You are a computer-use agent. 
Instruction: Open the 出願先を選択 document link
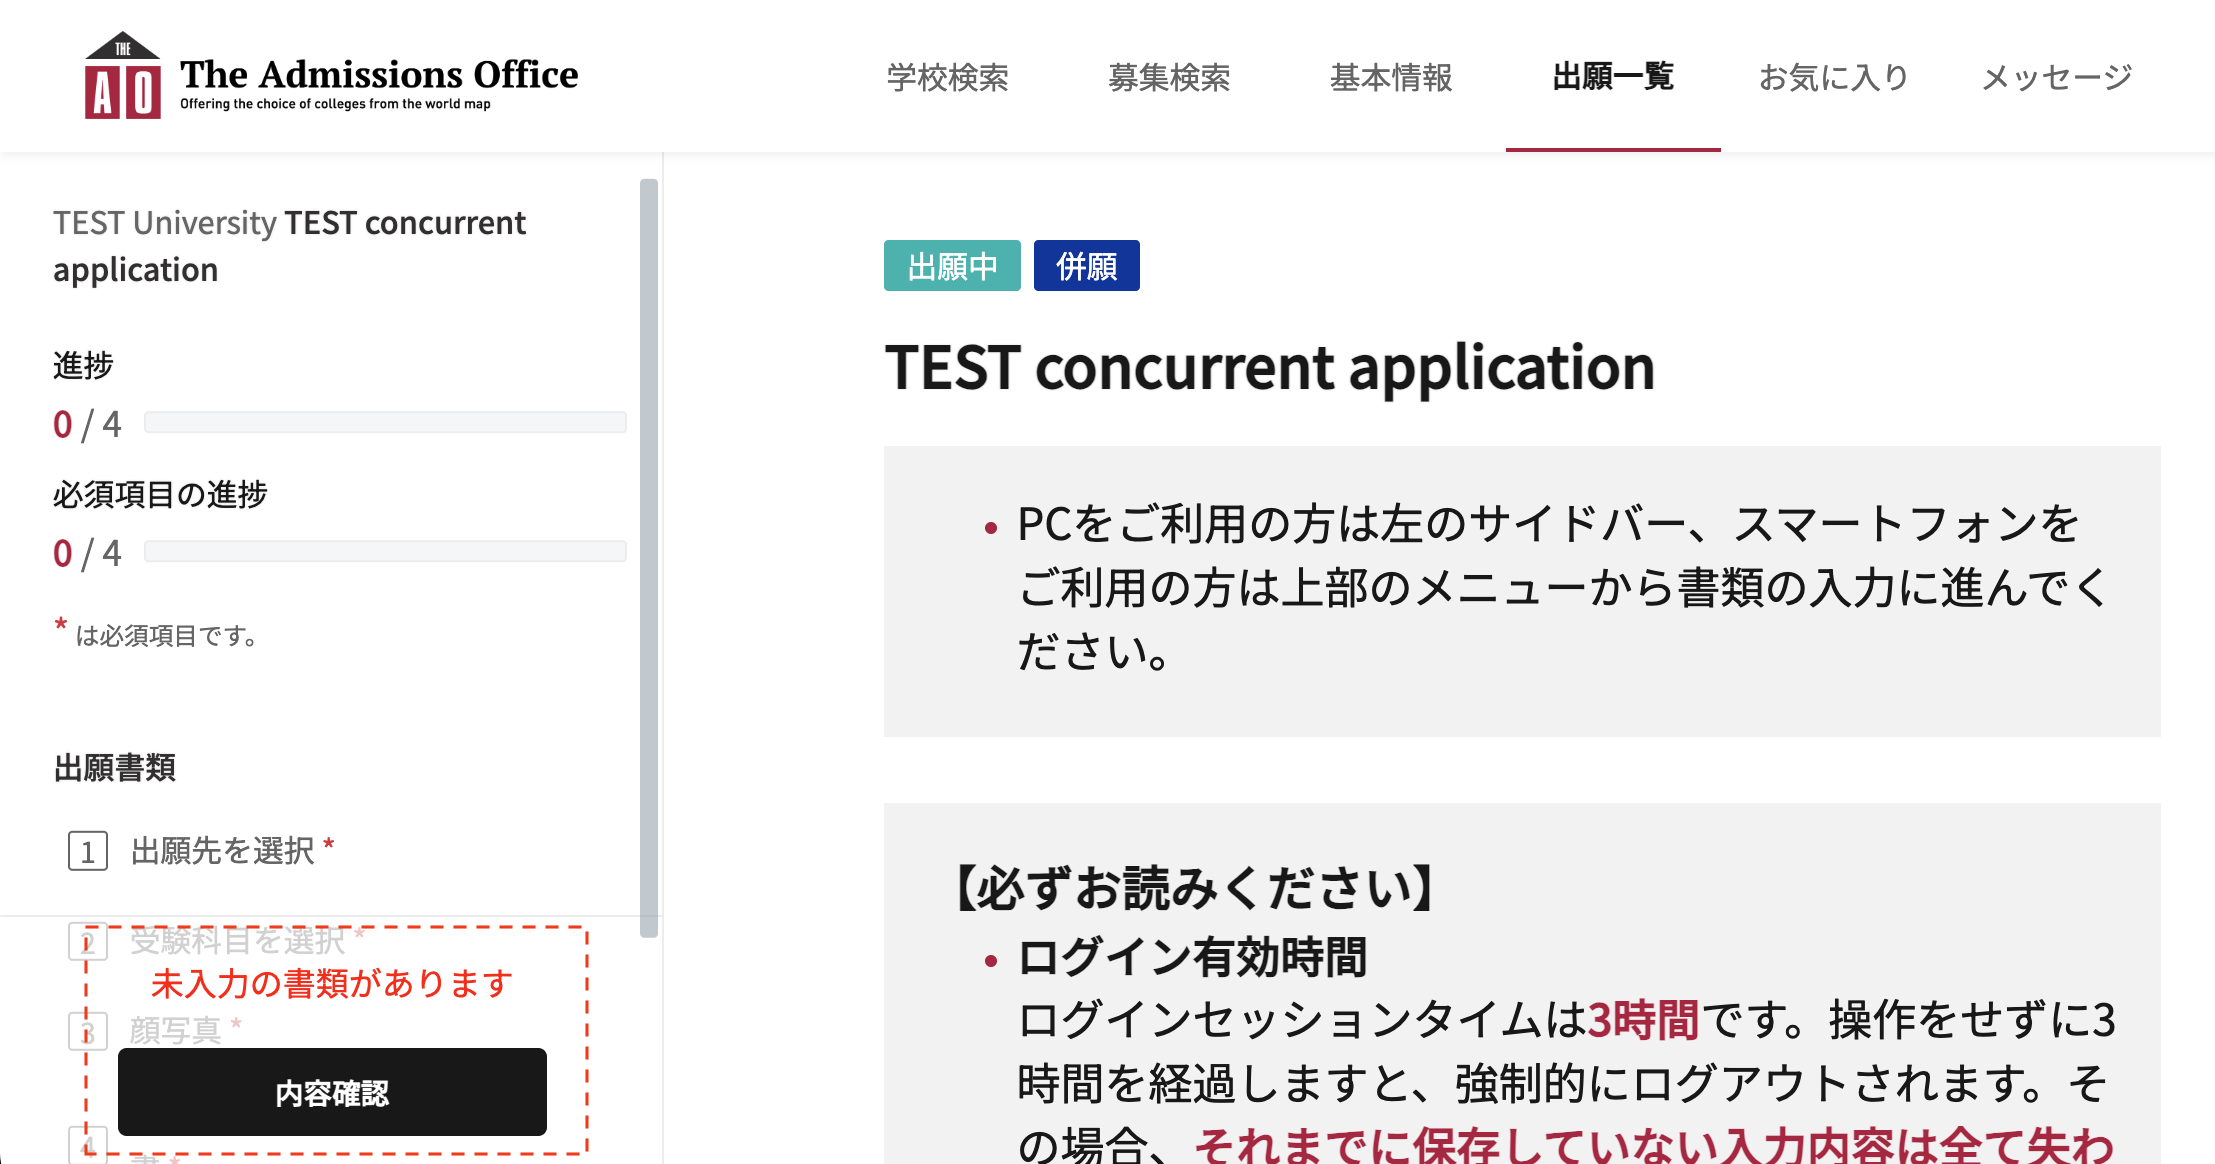[223, 851]
